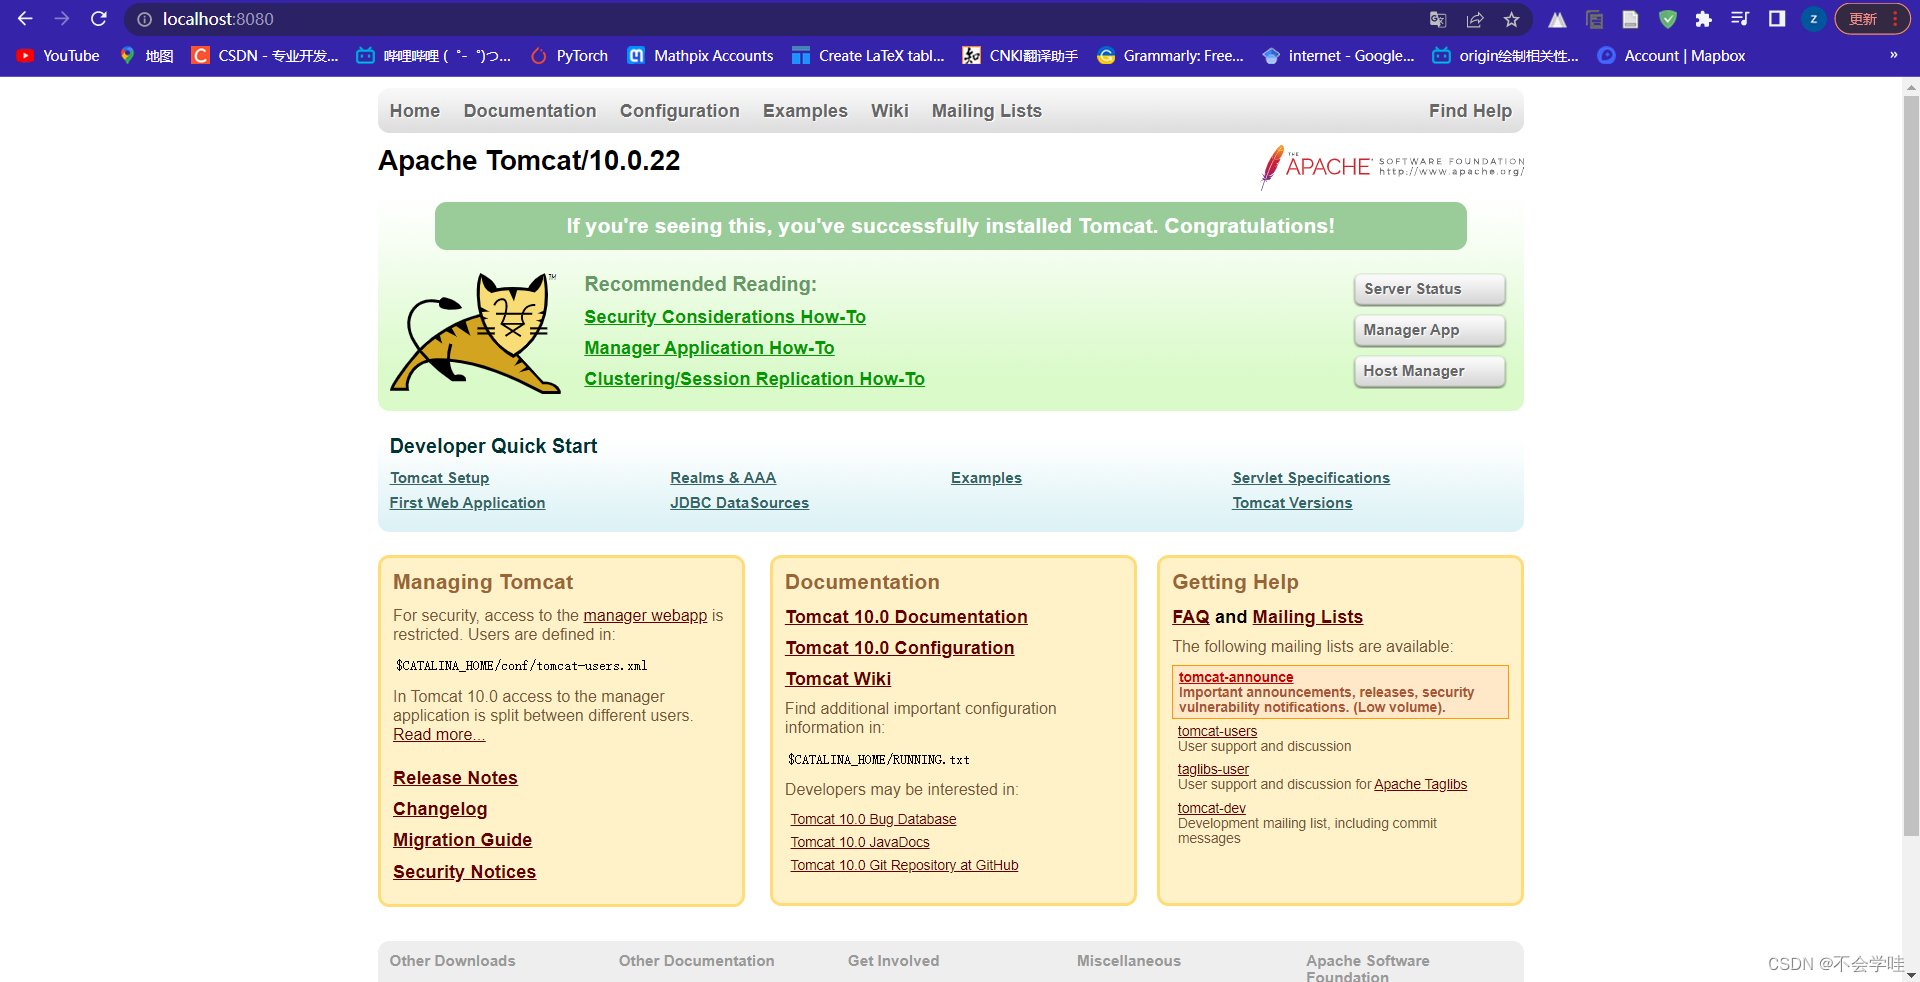1920x982 pixels.
Task: Open the FAQ link in Getting Help
Action: pyautogui.click(x=1191, y=617)
